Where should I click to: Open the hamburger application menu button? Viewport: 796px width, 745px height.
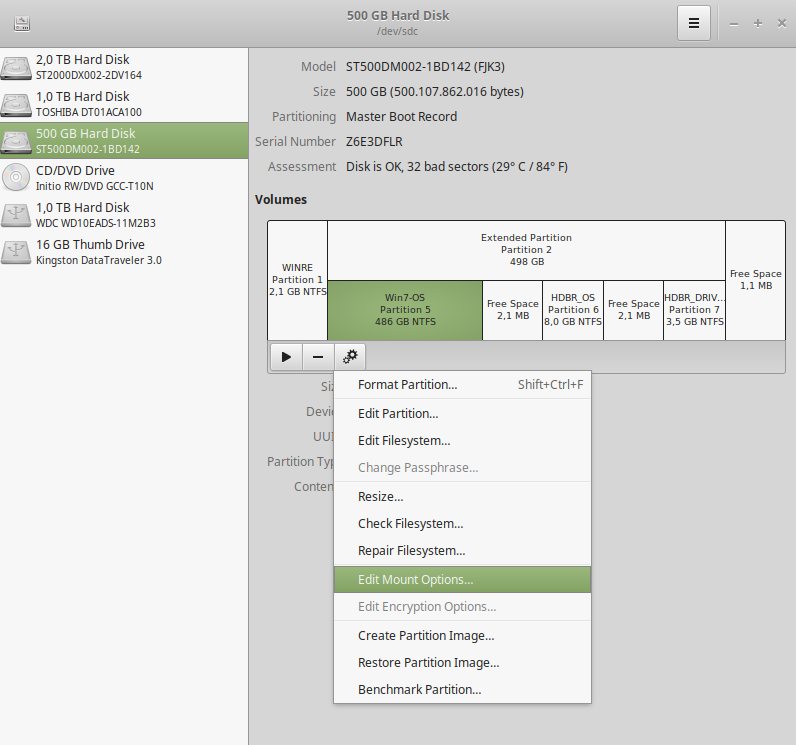tap(693, 23)
